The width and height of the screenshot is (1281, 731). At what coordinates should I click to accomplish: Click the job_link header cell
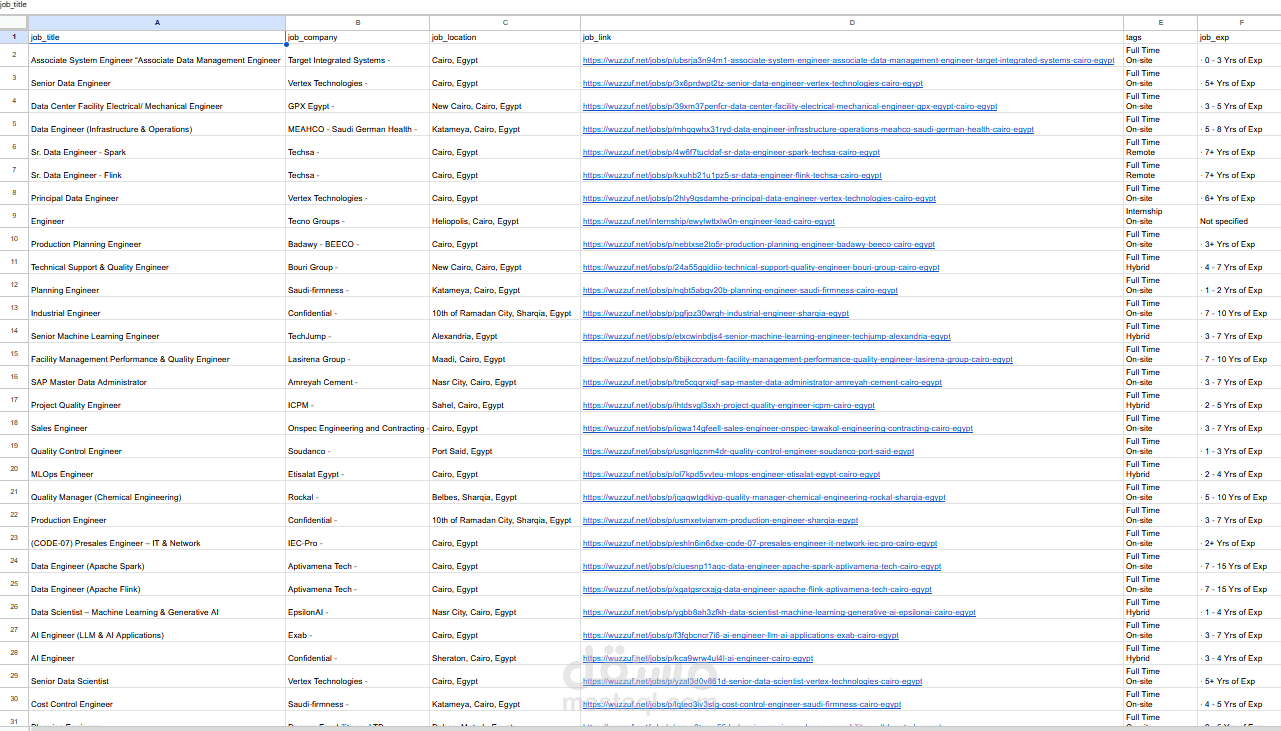tap(852, 37)
